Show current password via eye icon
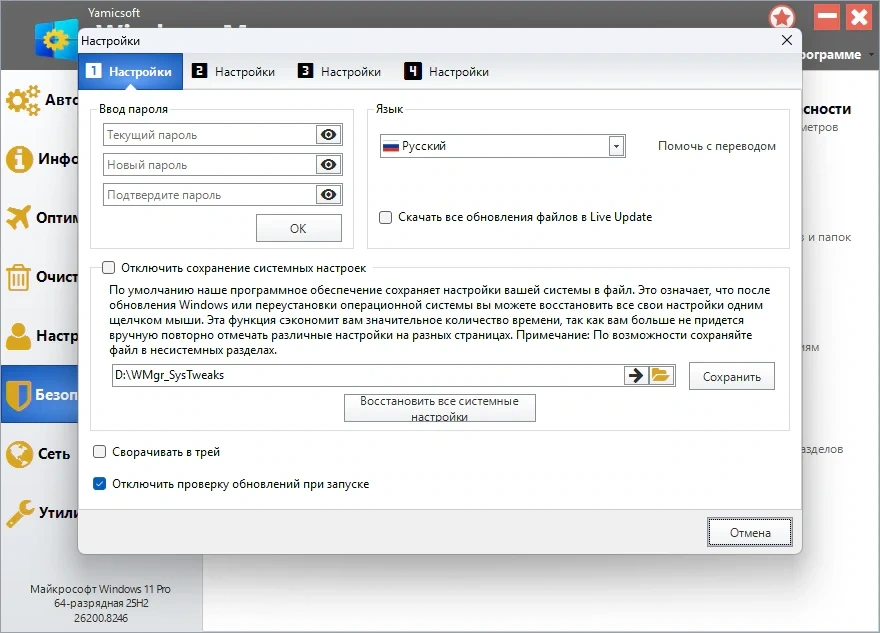The image size is (880, 633). pyautogui.click(x=329, y=135)
